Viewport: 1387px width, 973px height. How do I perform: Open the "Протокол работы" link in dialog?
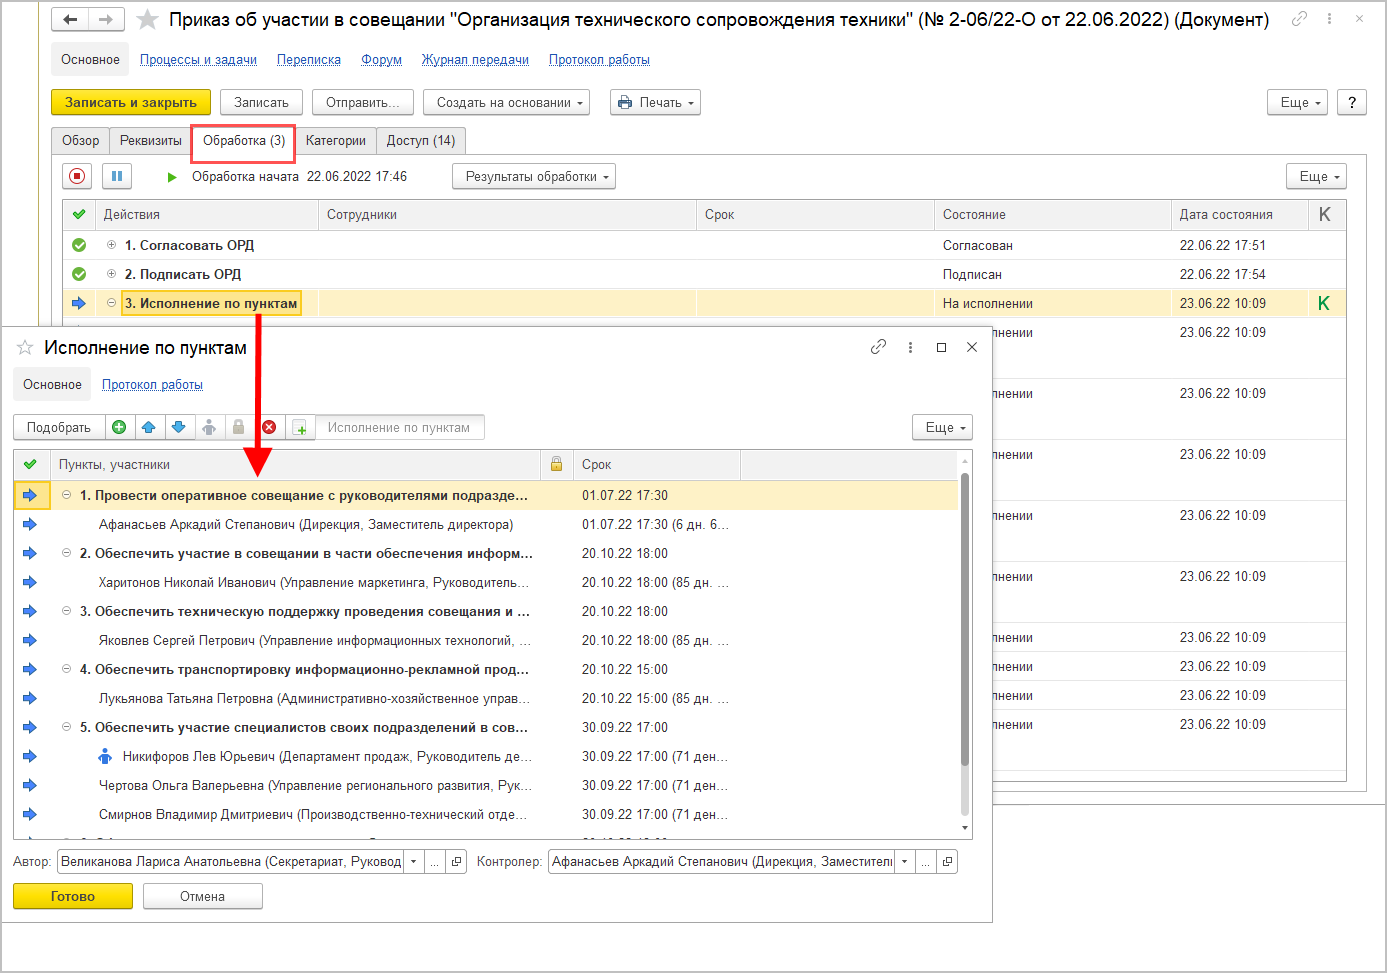pyautogui.click(x=152, y=385)
